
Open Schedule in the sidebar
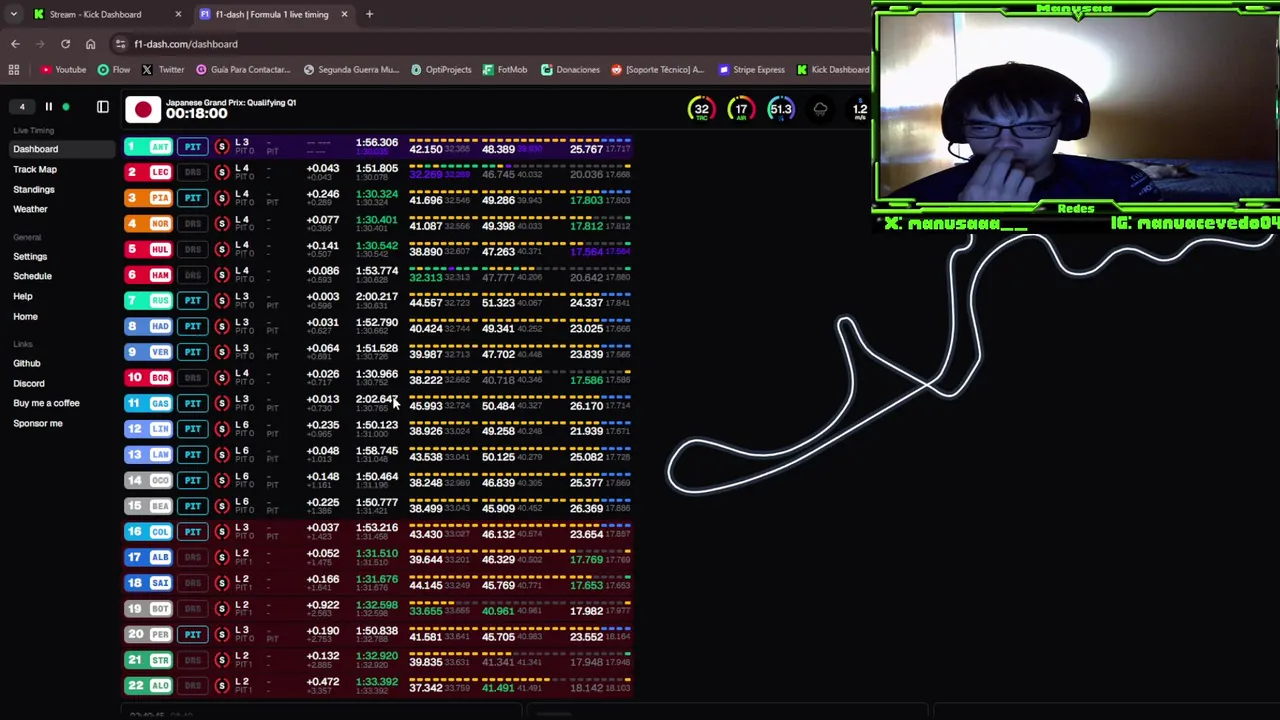pos(32,276)
